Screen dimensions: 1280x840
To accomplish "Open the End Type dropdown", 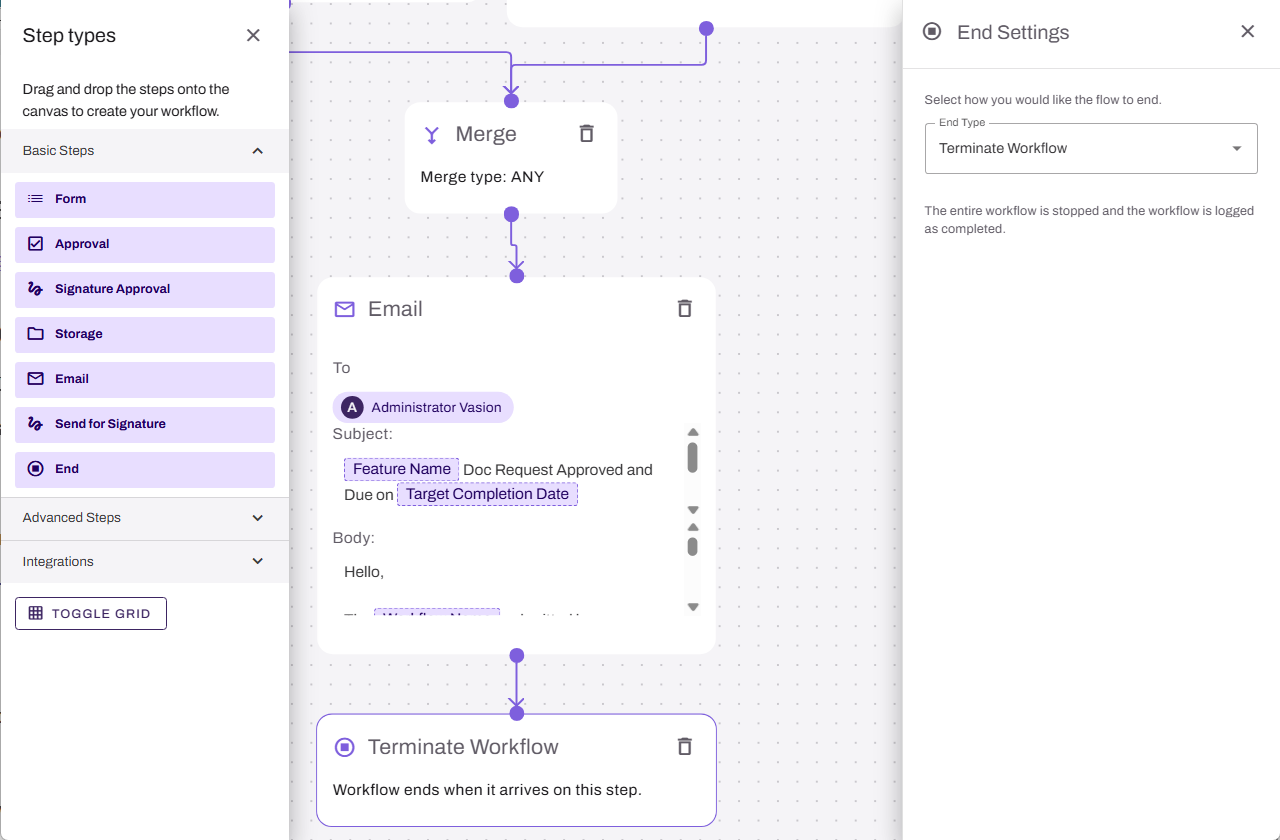I will pos(1091,148).
